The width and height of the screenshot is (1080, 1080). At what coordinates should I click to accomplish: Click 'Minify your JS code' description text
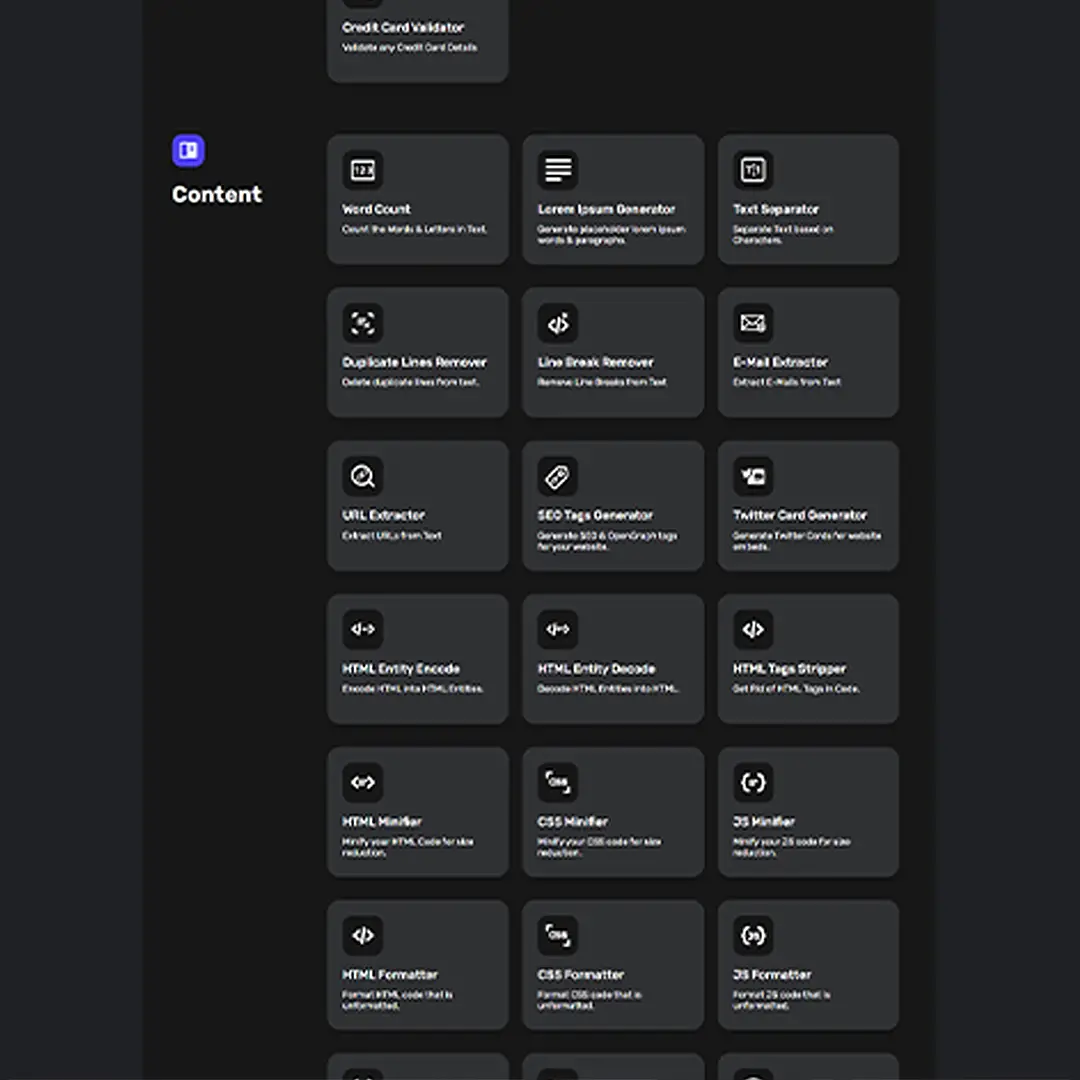pyautogui.click(x=791, y=847)
